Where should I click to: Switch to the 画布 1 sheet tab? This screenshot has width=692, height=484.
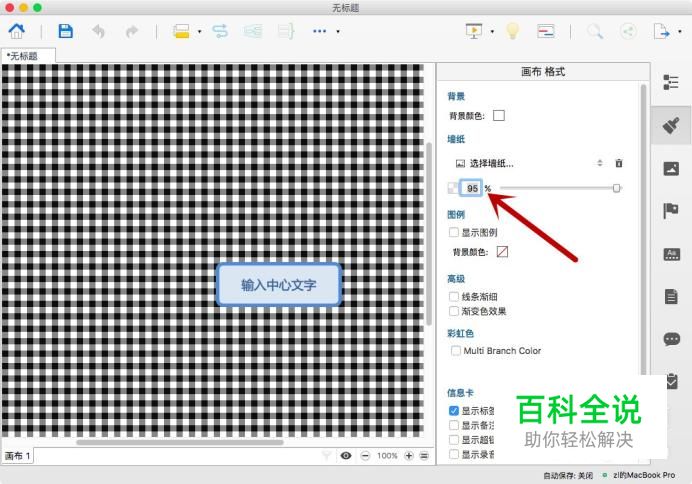click(x=17, y=456)
